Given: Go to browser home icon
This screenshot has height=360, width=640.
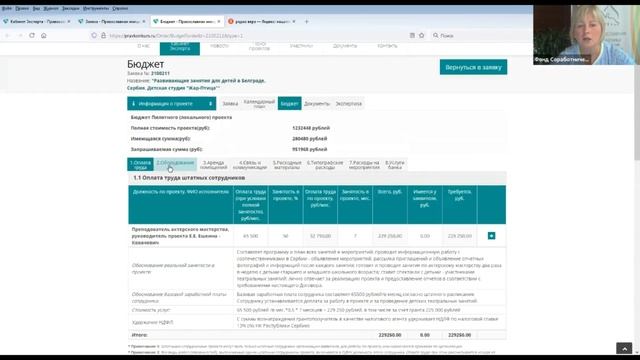Looking at the screenshot, I should click(x=44, y=36).
